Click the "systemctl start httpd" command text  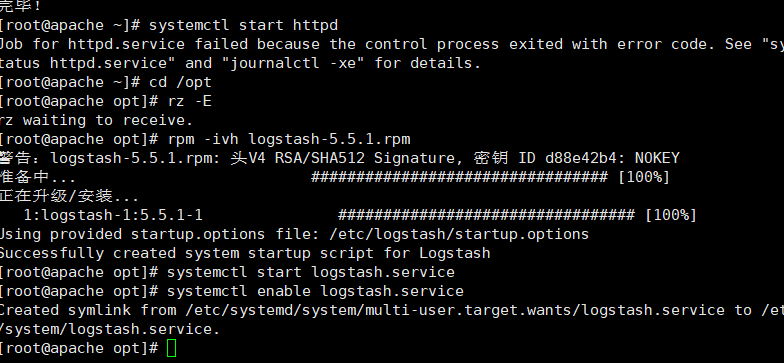[x=243, y=25]
